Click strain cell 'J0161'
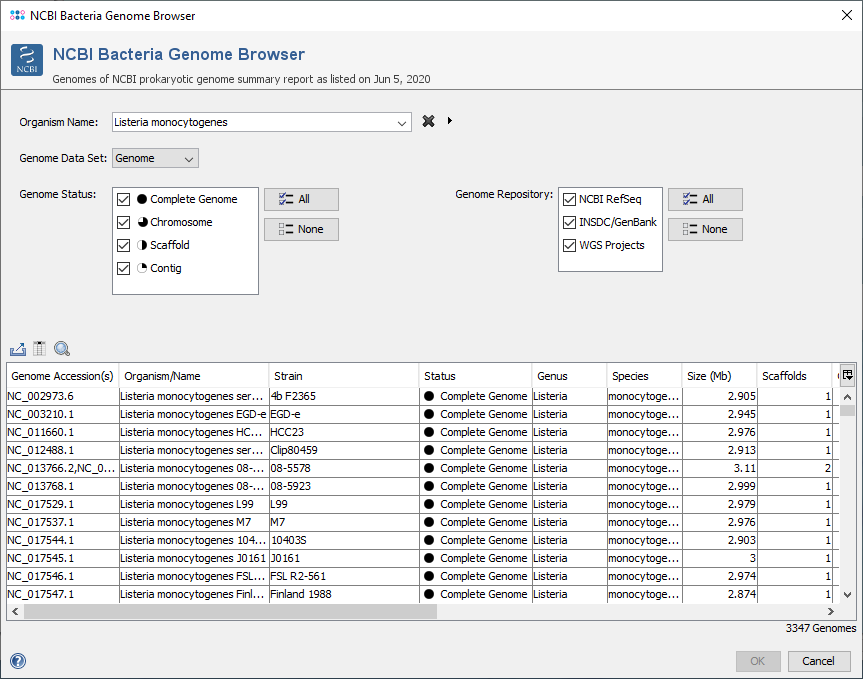The image size is (863, 679). coord(344,558)
